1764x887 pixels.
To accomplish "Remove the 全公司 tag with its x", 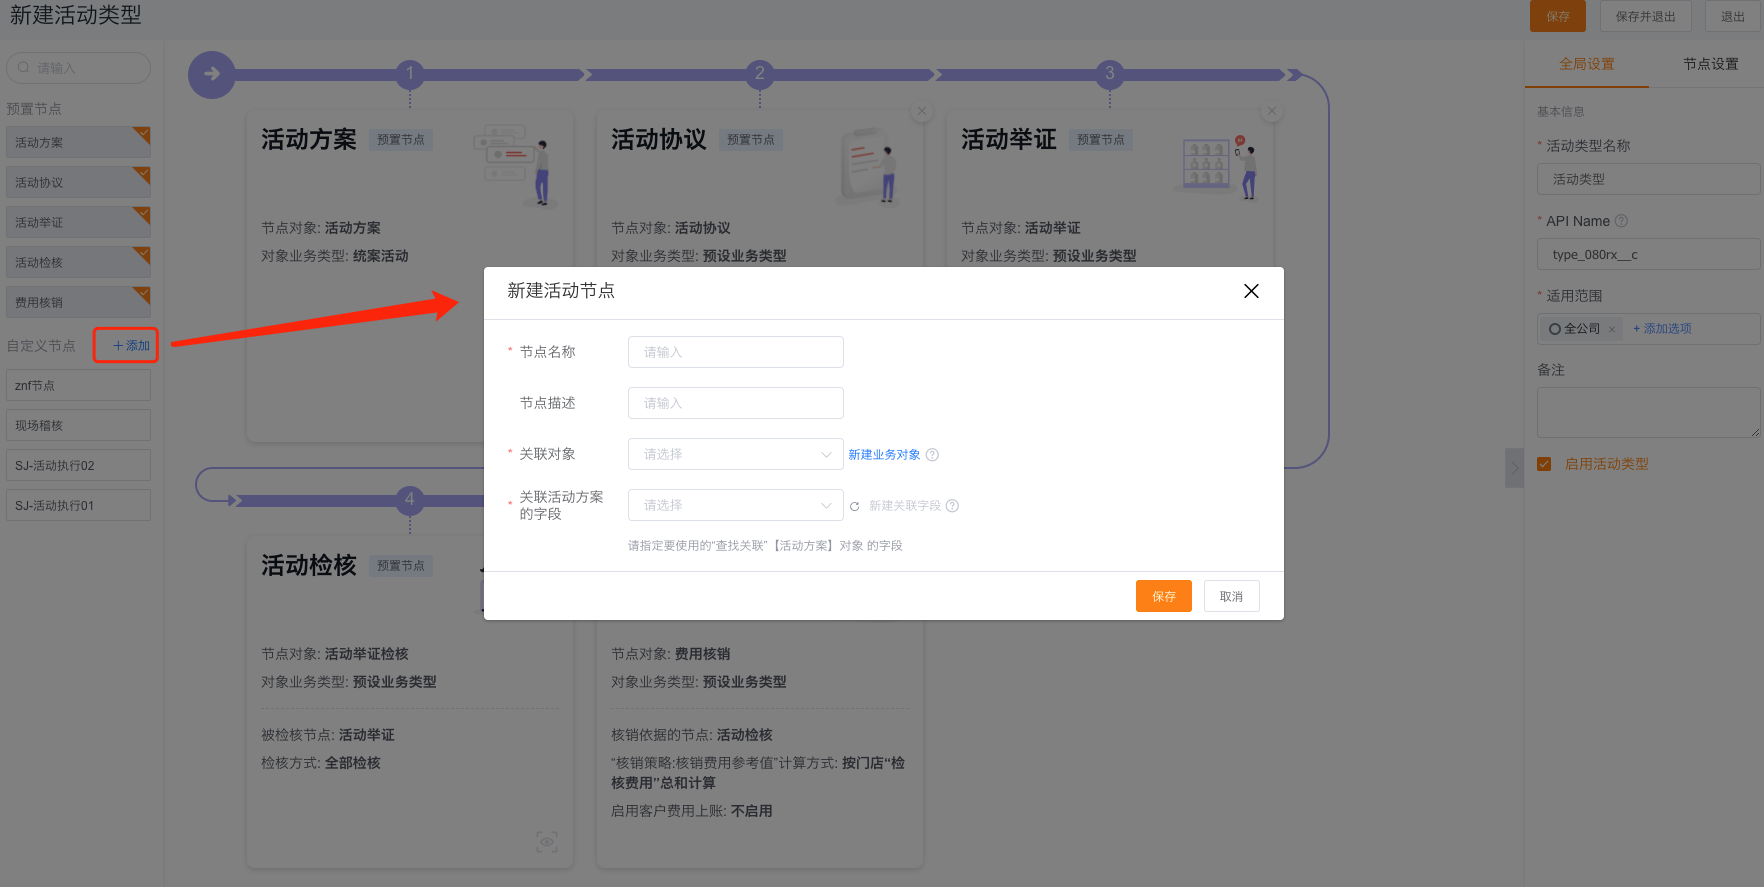I will tap(1612, 329).
